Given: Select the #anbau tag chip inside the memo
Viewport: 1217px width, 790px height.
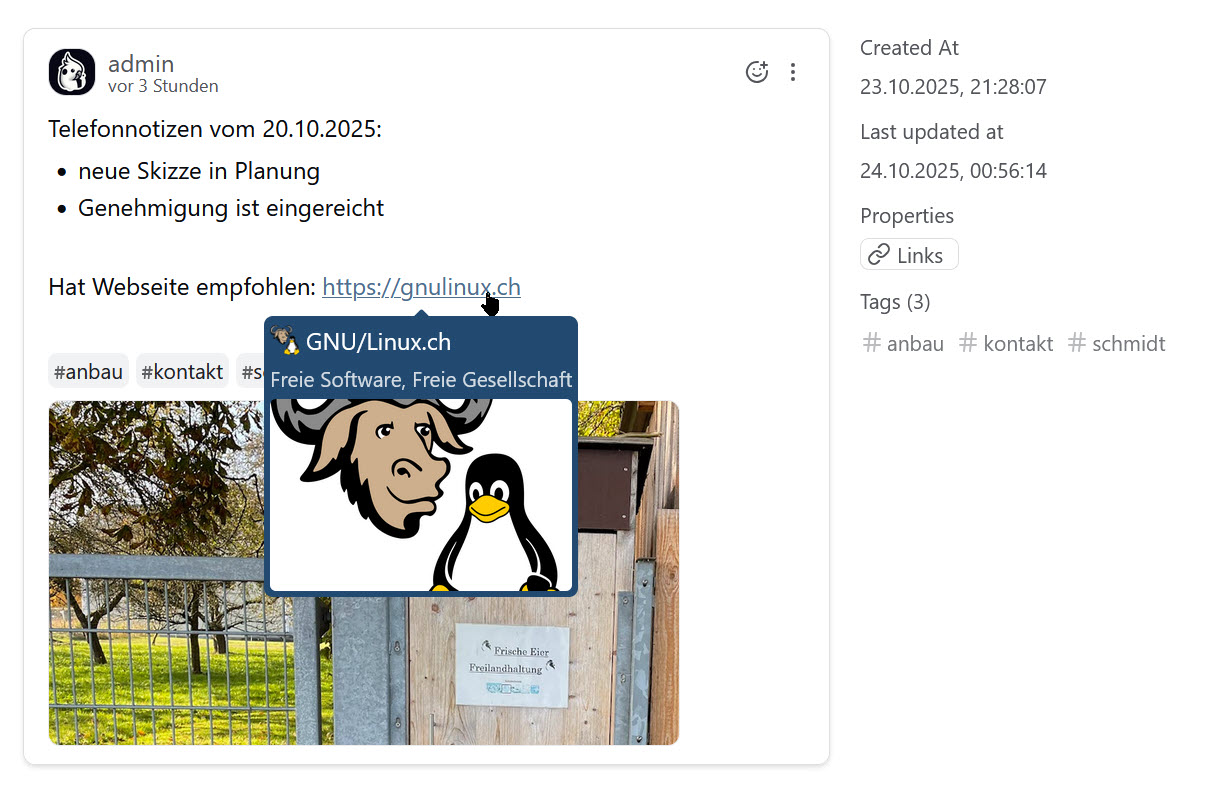Looking at the screenshot, I should click(88, 372).
